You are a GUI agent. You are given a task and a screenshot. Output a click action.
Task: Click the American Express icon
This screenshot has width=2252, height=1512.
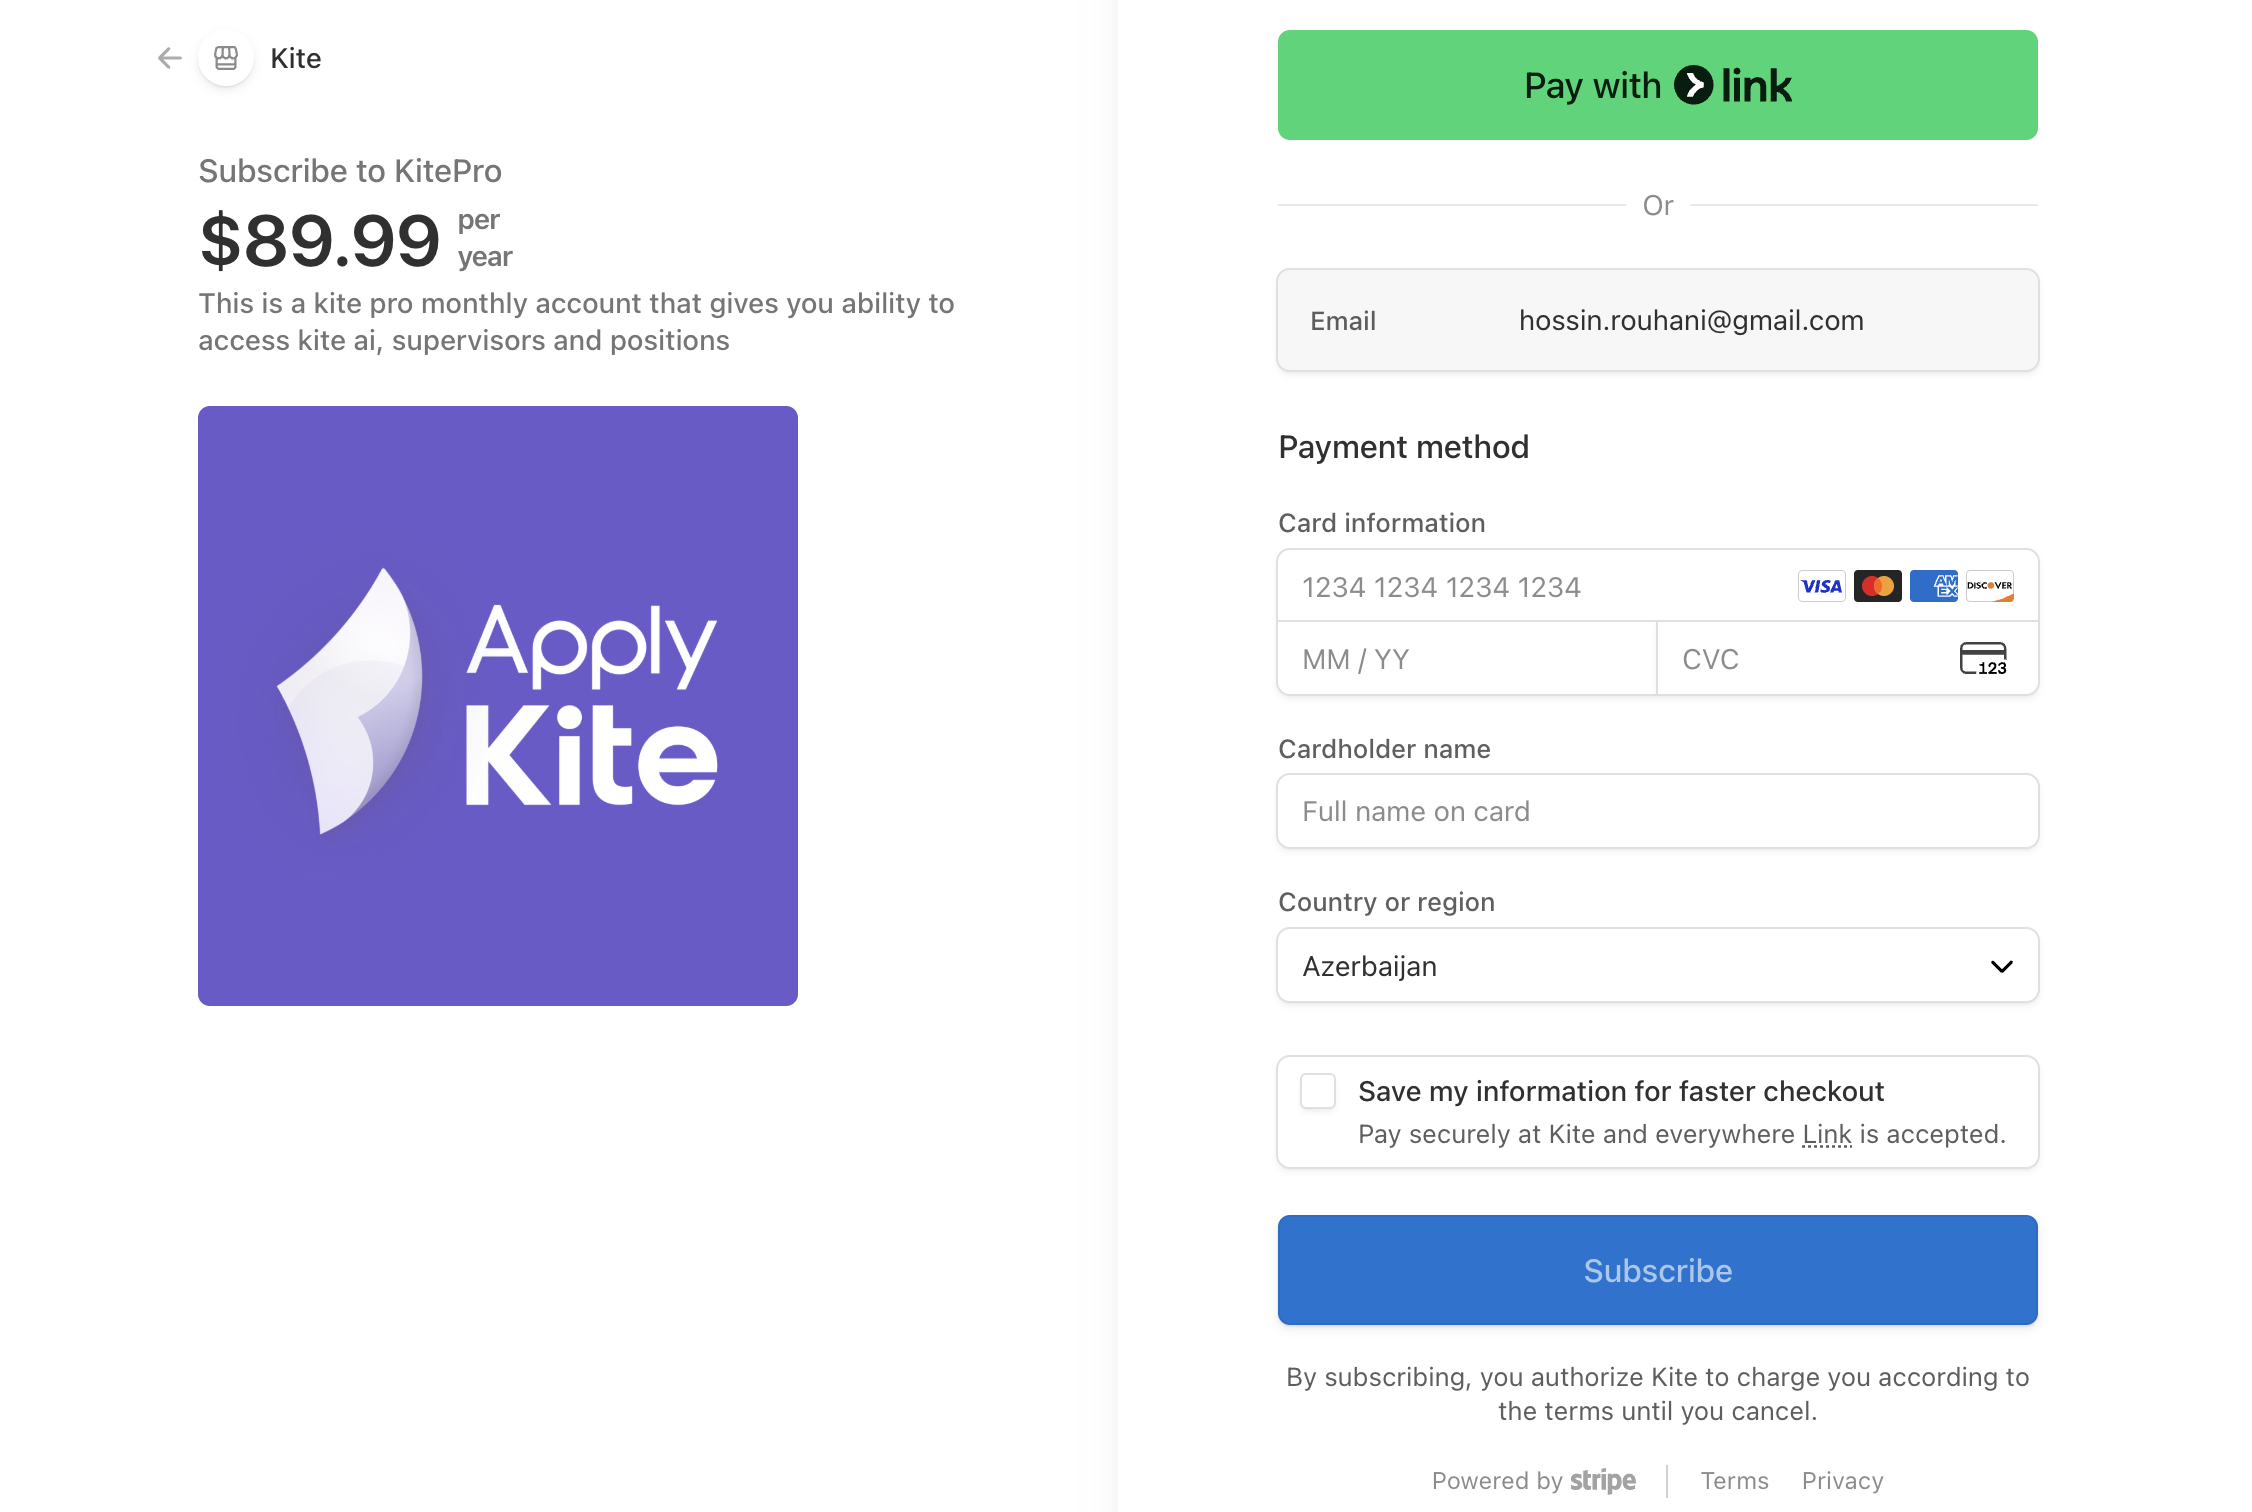pyautogui.click(x=1933, y=586)
